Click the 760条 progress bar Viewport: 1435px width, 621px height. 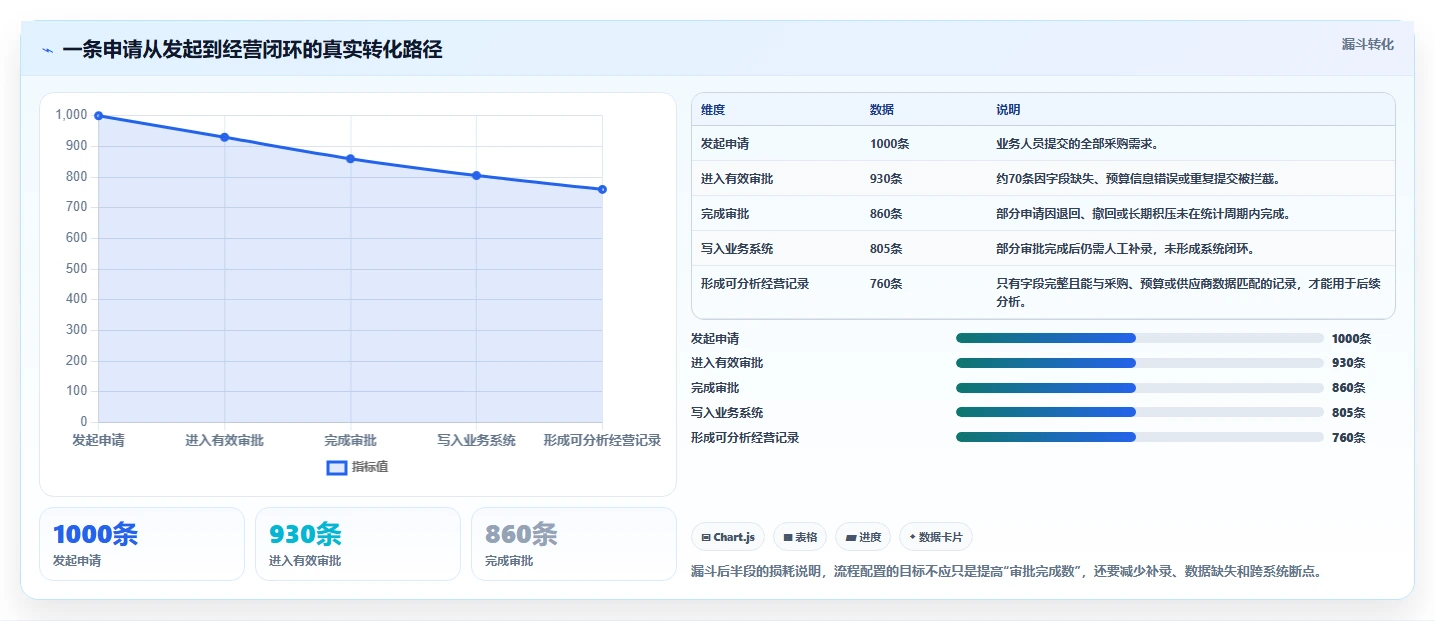click(x=1140, y=437)
